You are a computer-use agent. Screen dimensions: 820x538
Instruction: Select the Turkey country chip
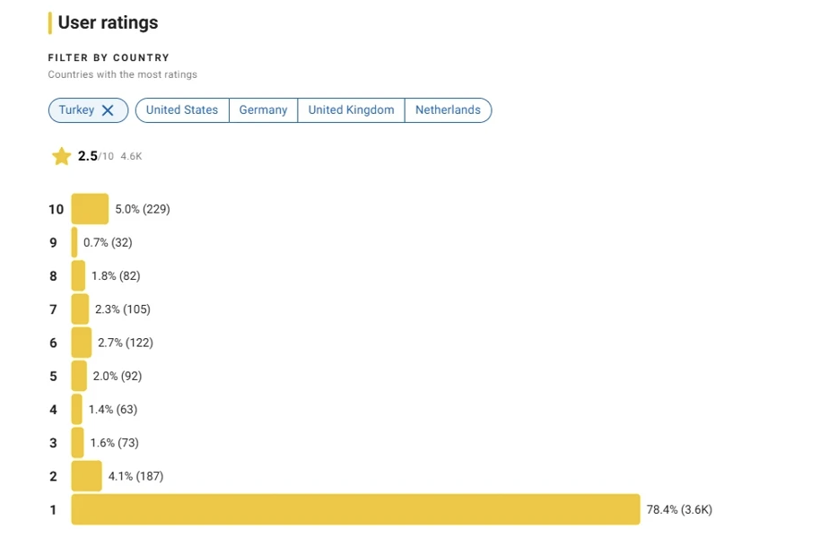point(88,110)
